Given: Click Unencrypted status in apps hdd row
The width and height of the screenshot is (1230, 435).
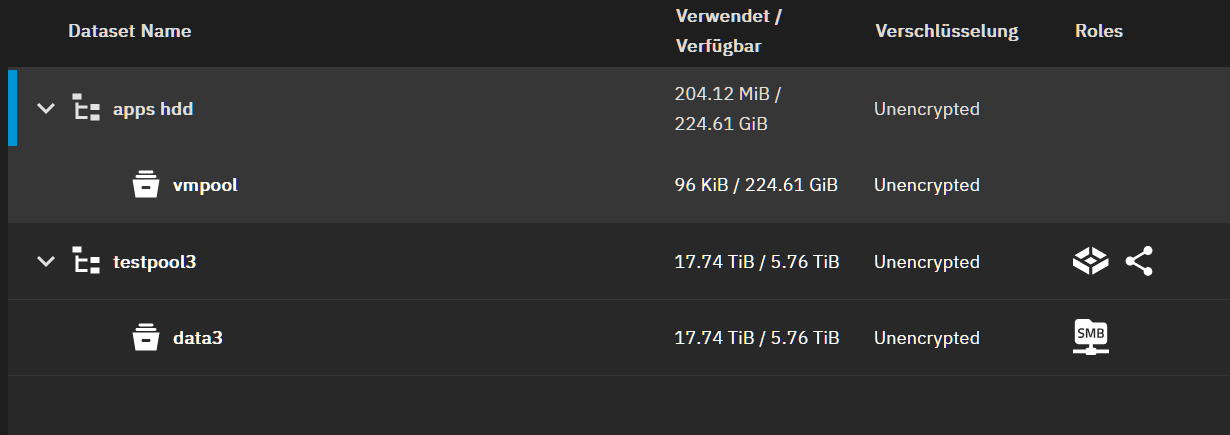Looking at the screenshot, I should 926,109.
